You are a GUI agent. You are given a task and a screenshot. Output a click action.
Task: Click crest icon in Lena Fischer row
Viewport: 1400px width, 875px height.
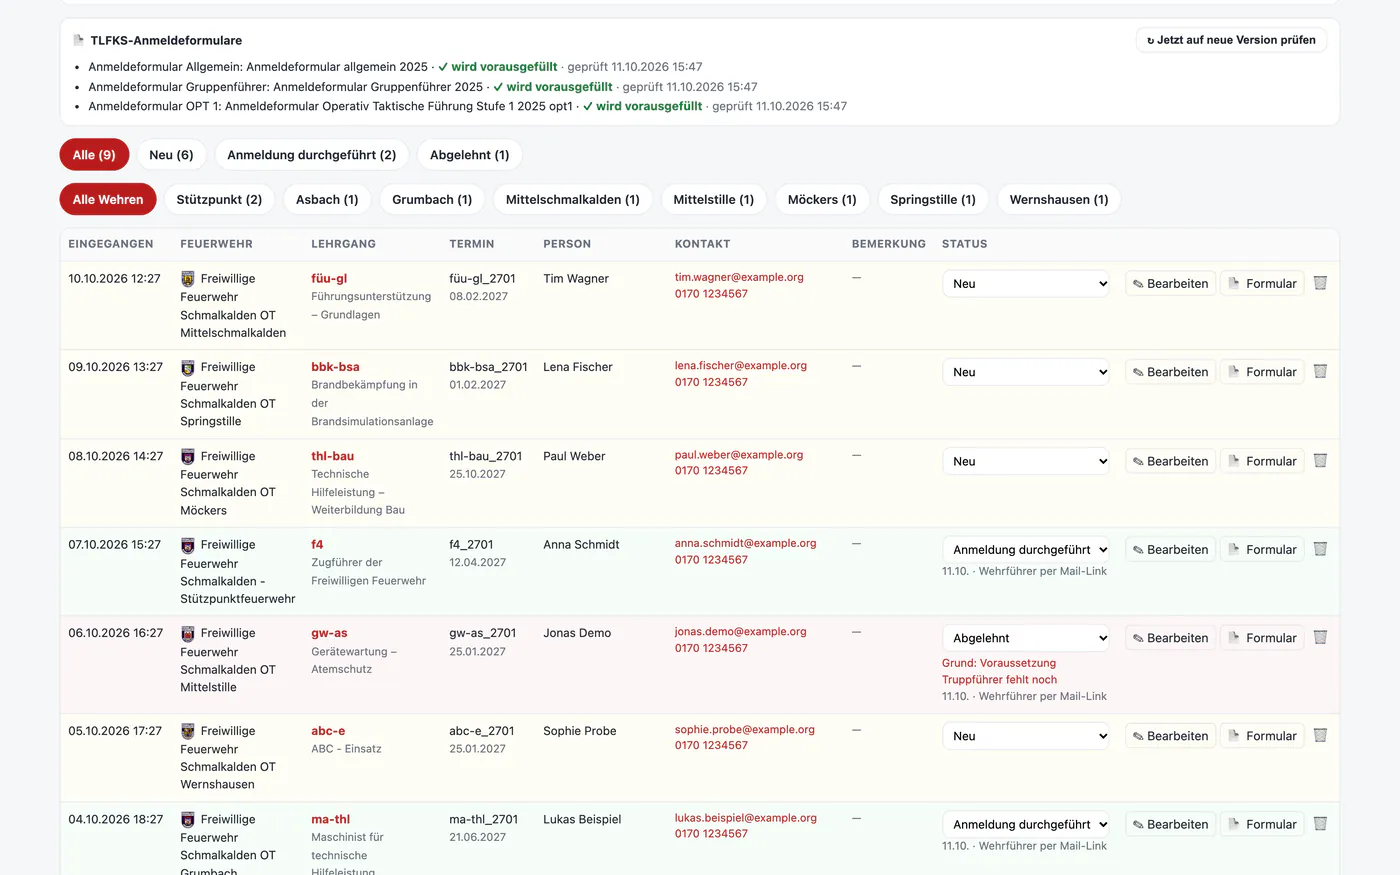(x=187, y=367)
